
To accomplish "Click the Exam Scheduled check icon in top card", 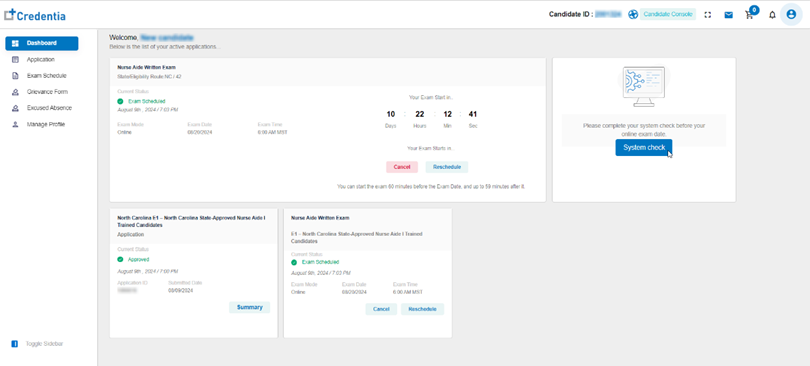I will [120, 102].
